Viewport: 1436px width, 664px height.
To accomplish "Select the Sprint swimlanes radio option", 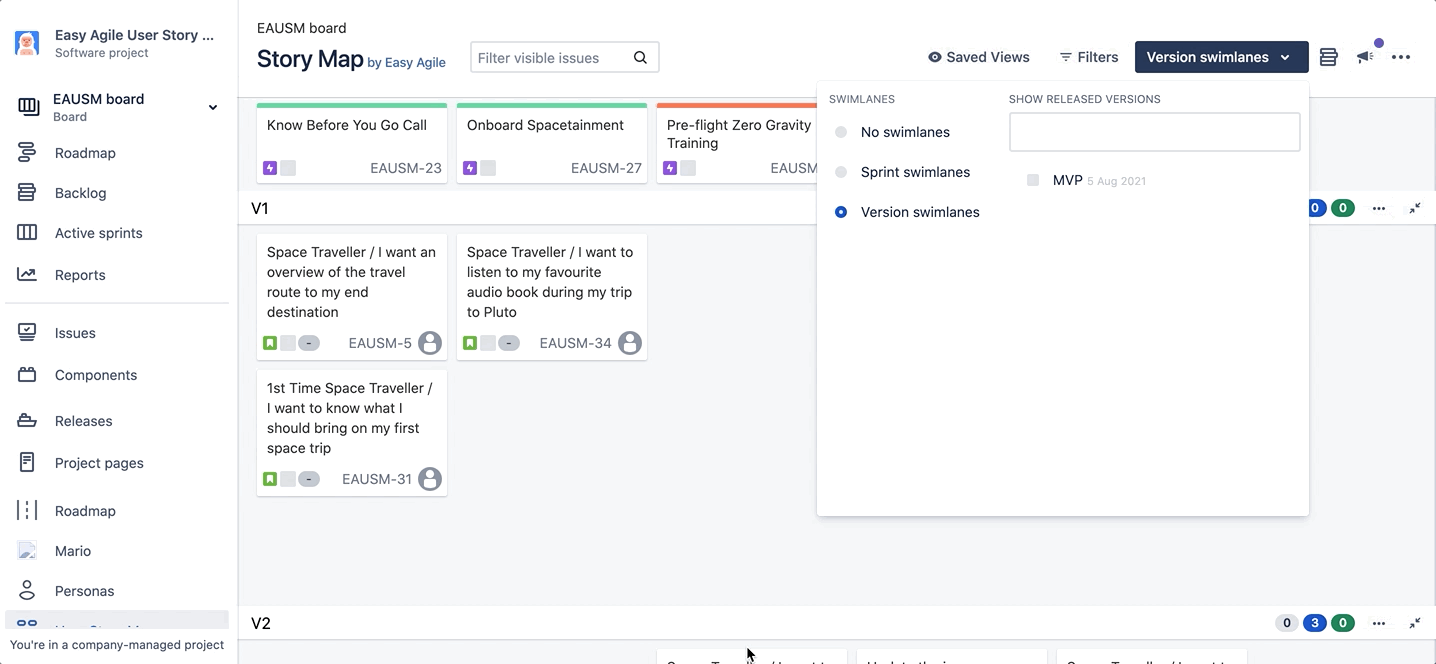I will click(x=841, y=172).
